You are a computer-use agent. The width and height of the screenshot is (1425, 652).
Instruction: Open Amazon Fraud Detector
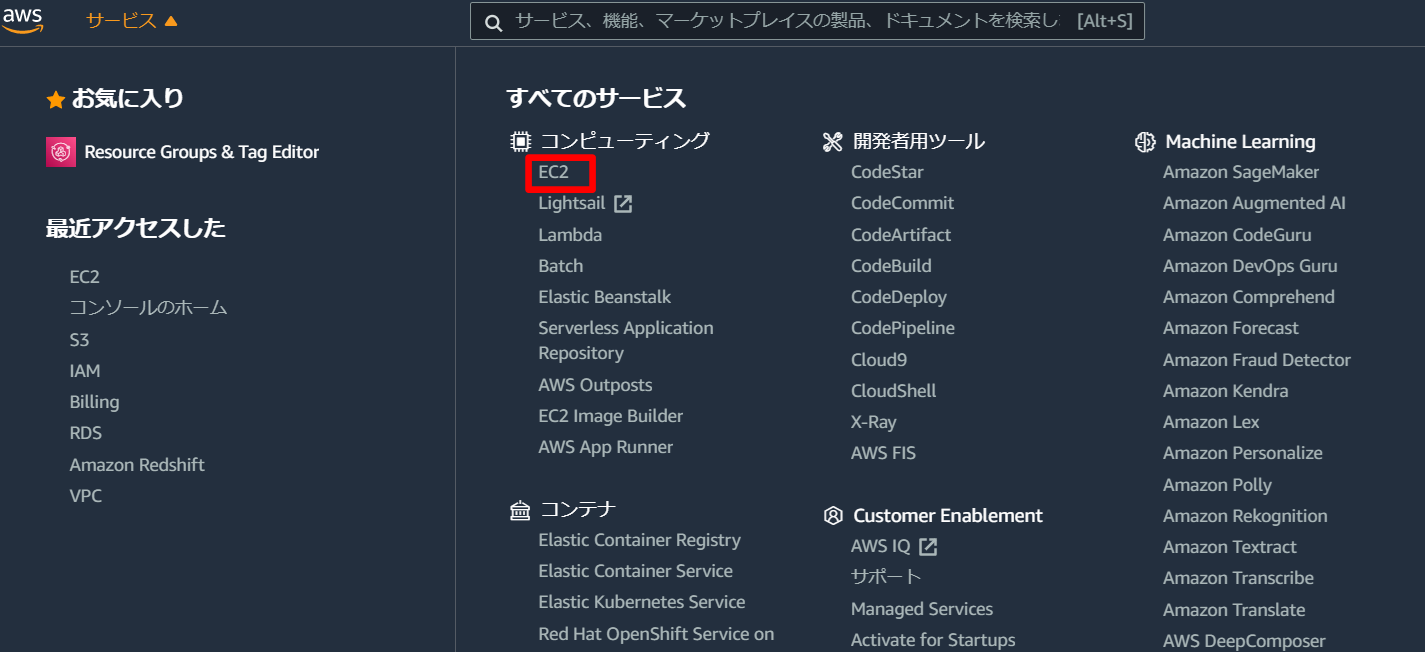click(x=1257, y=360)
